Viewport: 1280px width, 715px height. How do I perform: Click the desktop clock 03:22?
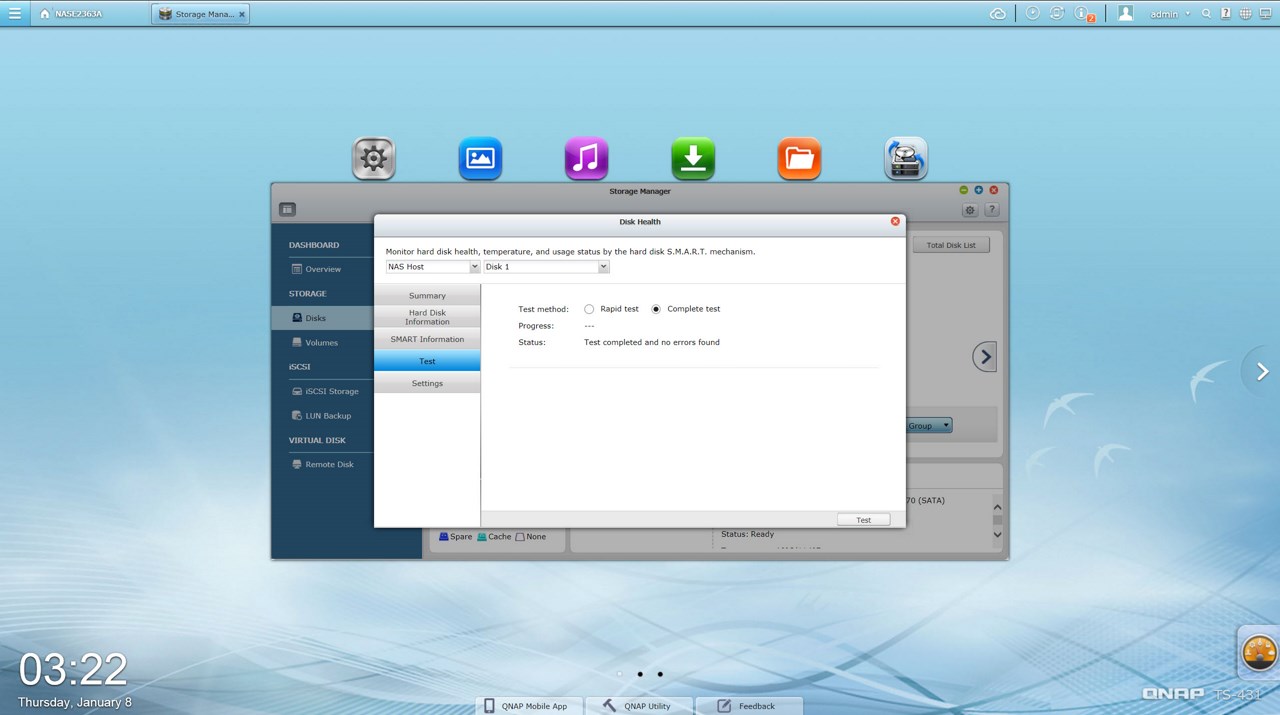click(73, 669)
